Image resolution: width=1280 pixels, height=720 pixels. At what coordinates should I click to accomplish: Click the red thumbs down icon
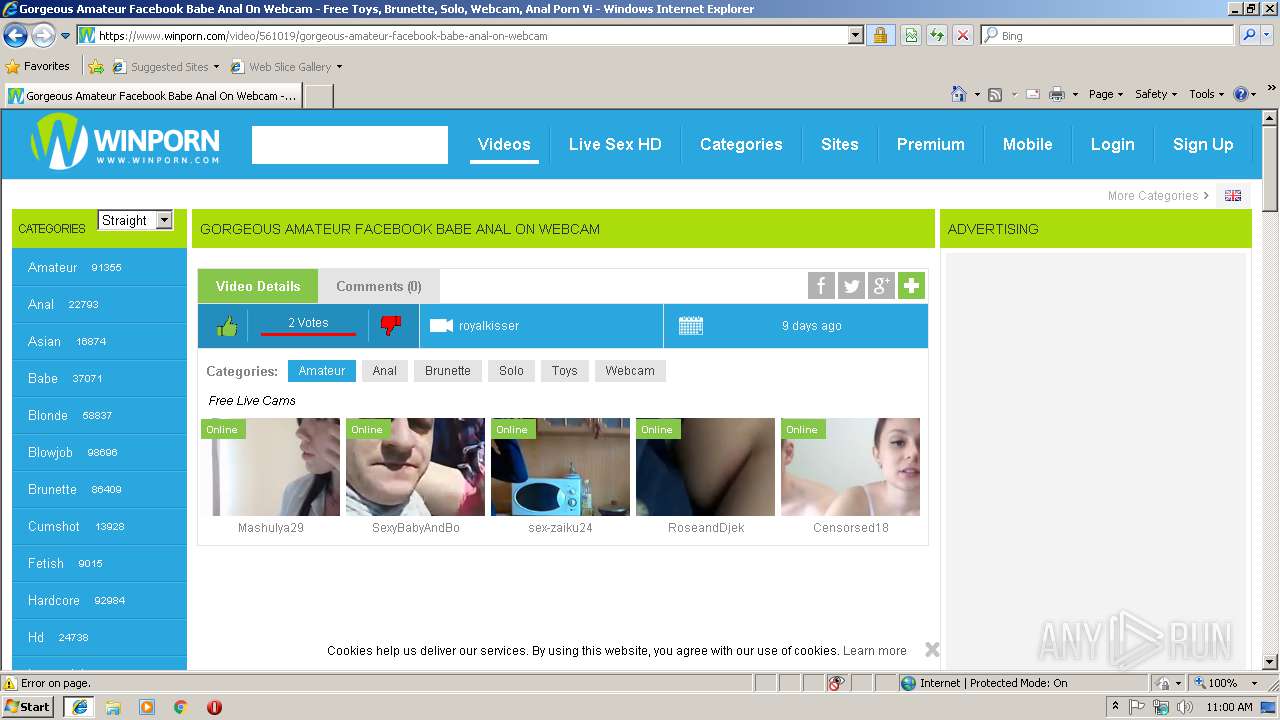[x=391, y=325]
